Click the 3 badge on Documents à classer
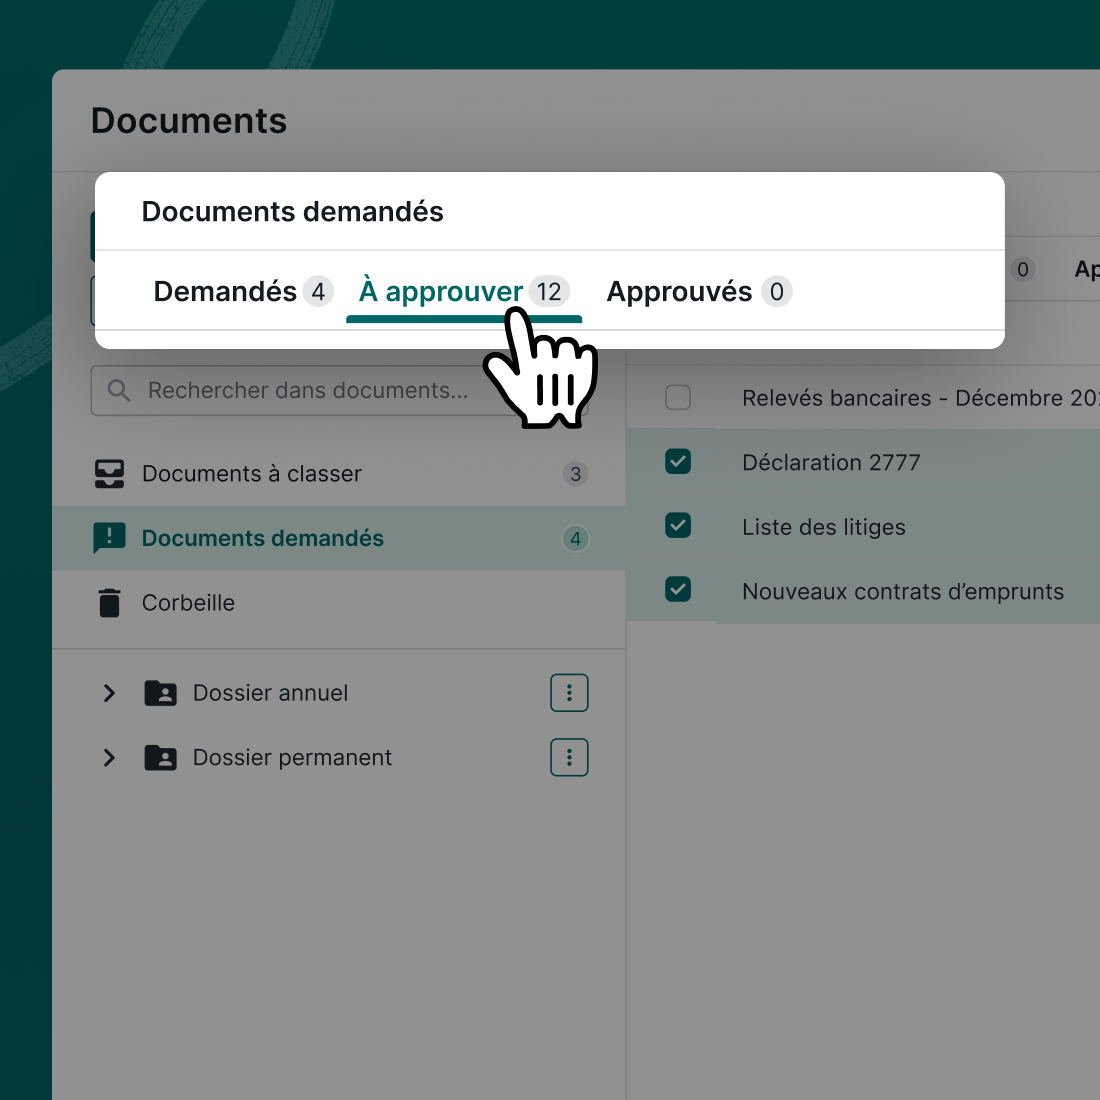1100x1100 pixels. point(575,474)
